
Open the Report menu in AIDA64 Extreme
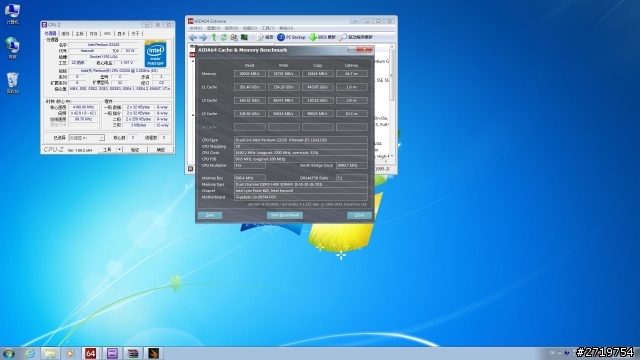tap(231, 28)
